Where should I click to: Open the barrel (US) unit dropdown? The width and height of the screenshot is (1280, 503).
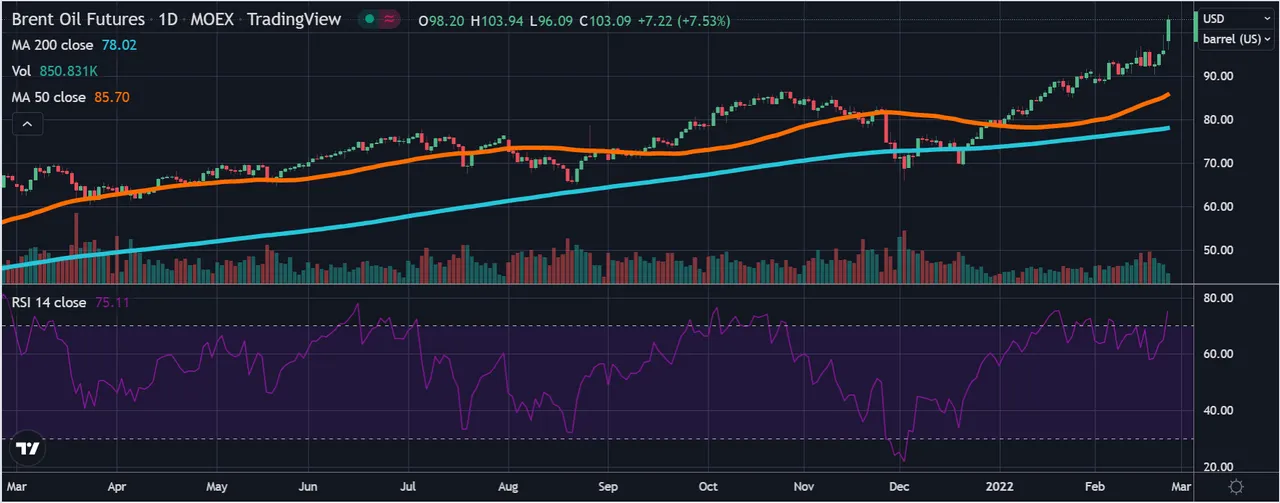1237,39
